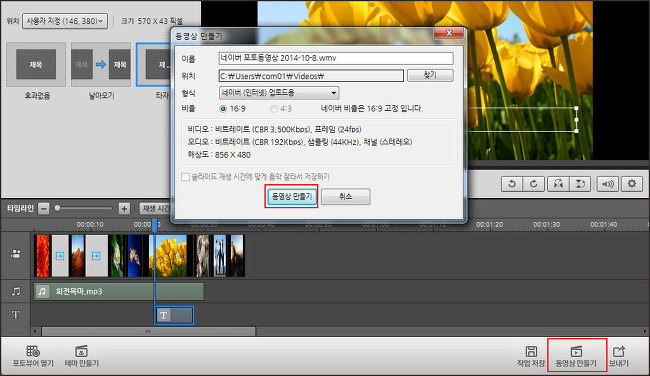Click the video track camera icon
This screenshot has height=376, width=650.
point(15,254)
